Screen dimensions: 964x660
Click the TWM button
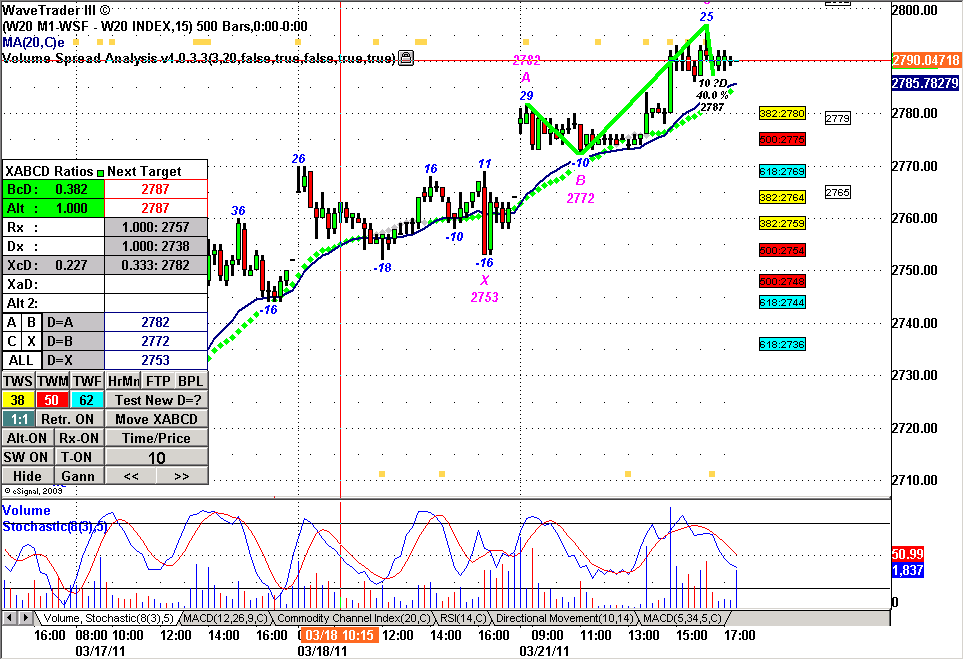point(53,381)
